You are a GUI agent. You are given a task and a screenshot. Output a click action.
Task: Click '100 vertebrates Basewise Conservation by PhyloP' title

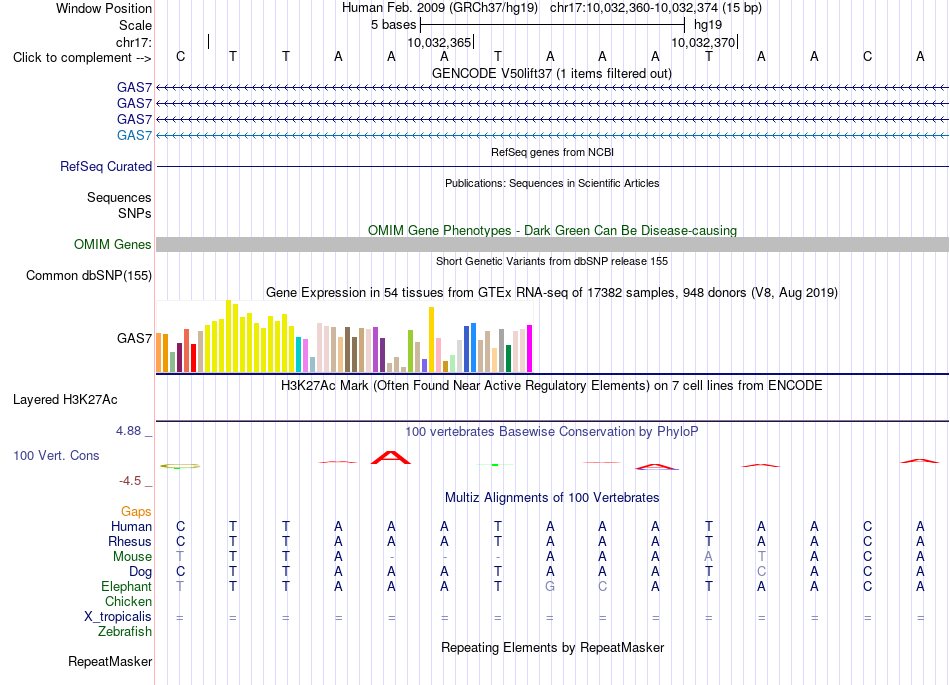click(551, 431)
